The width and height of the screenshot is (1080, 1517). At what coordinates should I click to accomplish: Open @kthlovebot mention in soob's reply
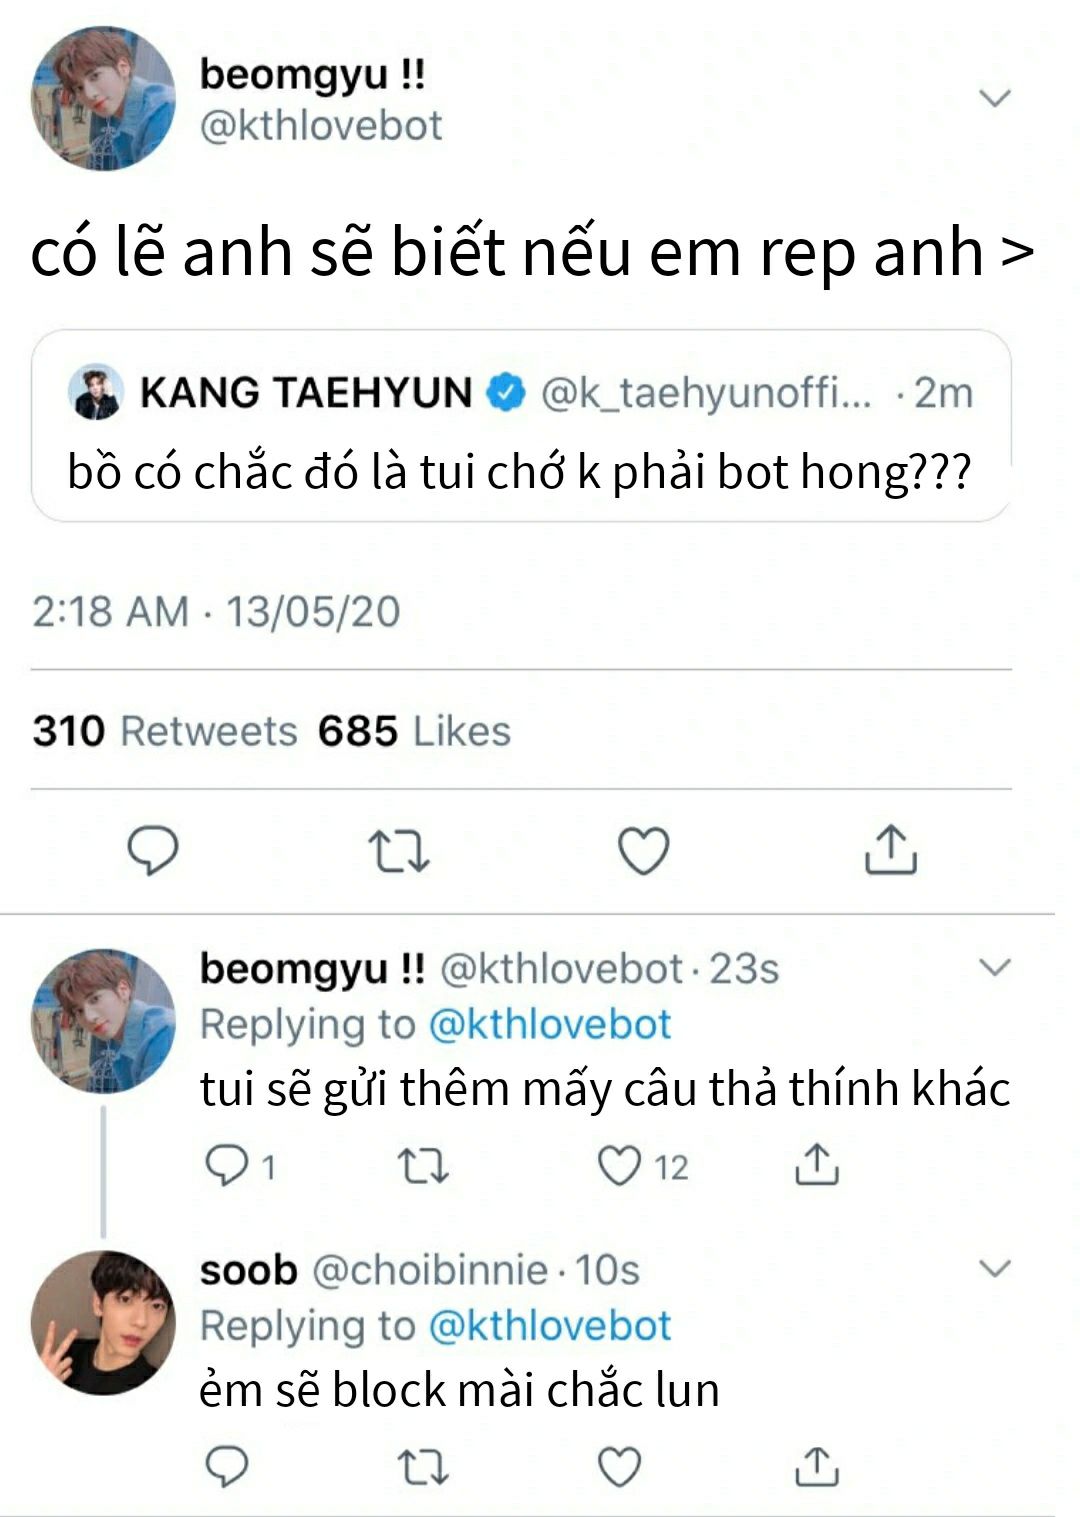549,1325
